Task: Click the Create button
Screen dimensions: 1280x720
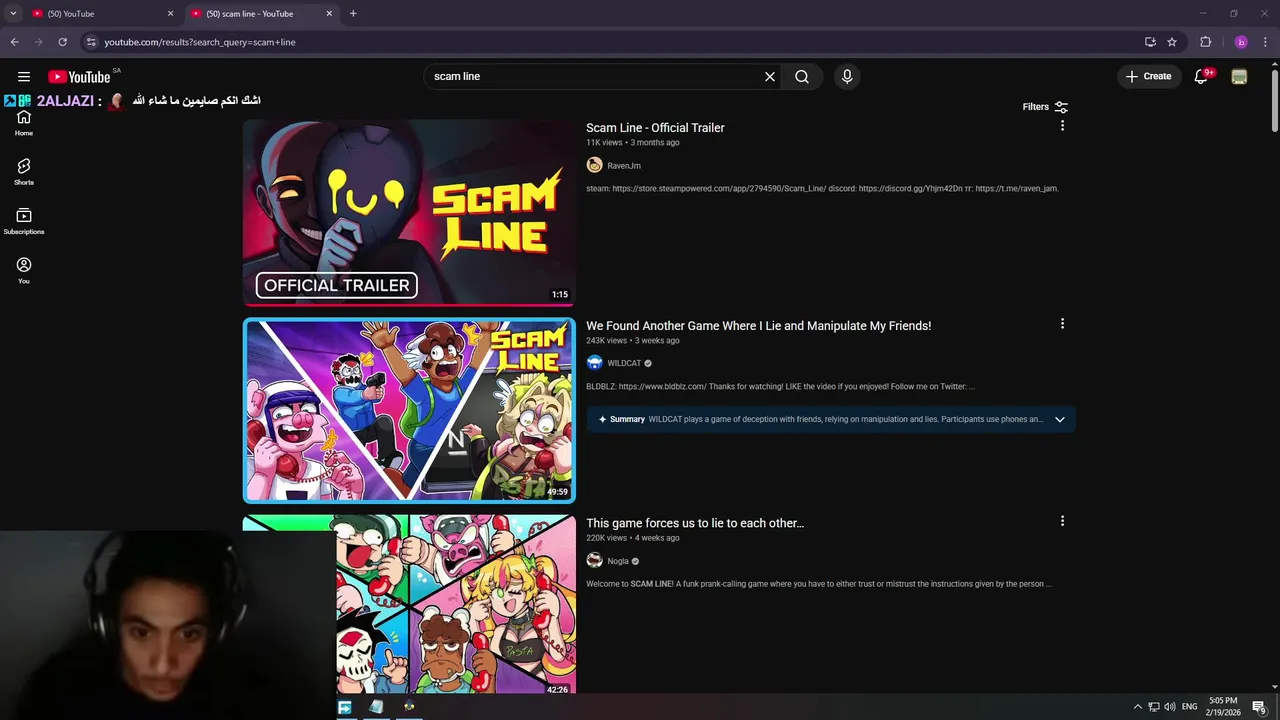Action: click(x=1148, y=77)
